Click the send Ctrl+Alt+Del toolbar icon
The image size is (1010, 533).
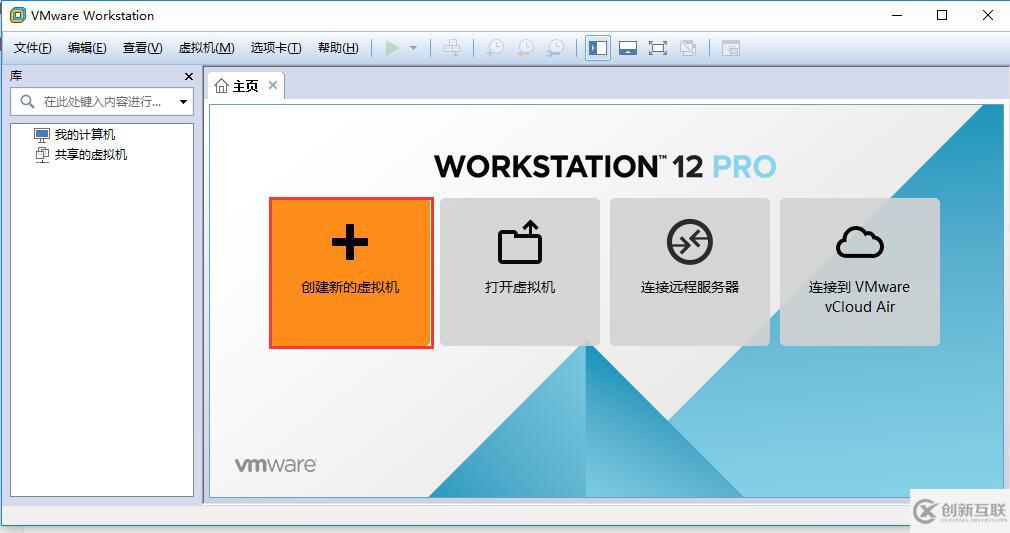click(452, 48)
